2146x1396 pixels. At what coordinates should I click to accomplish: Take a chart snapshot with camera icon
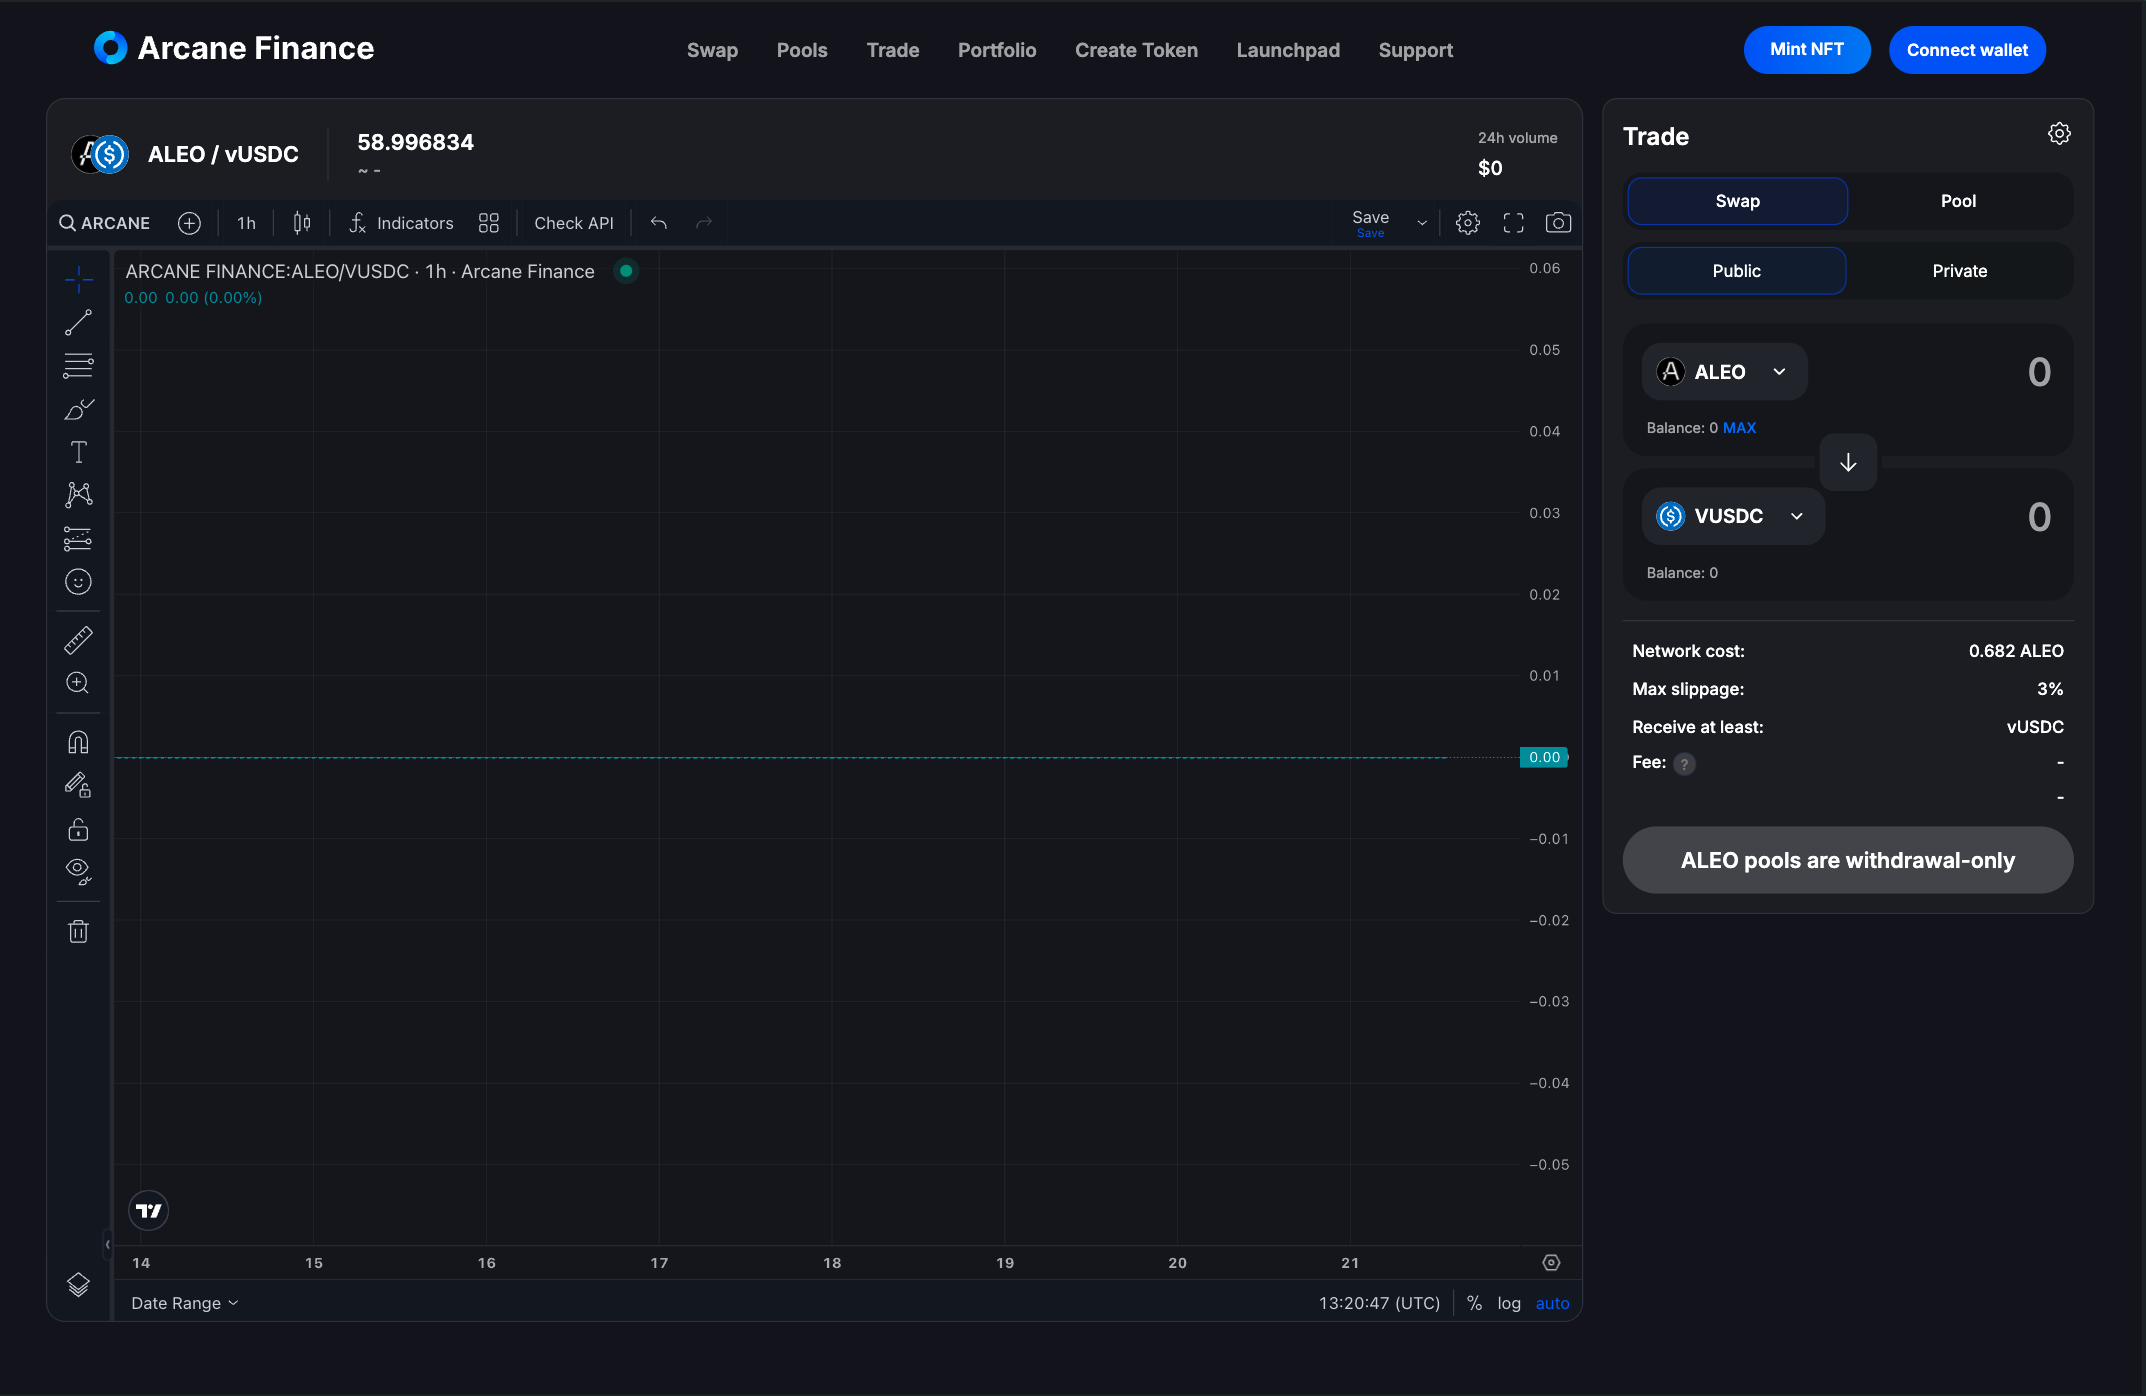1558,223
